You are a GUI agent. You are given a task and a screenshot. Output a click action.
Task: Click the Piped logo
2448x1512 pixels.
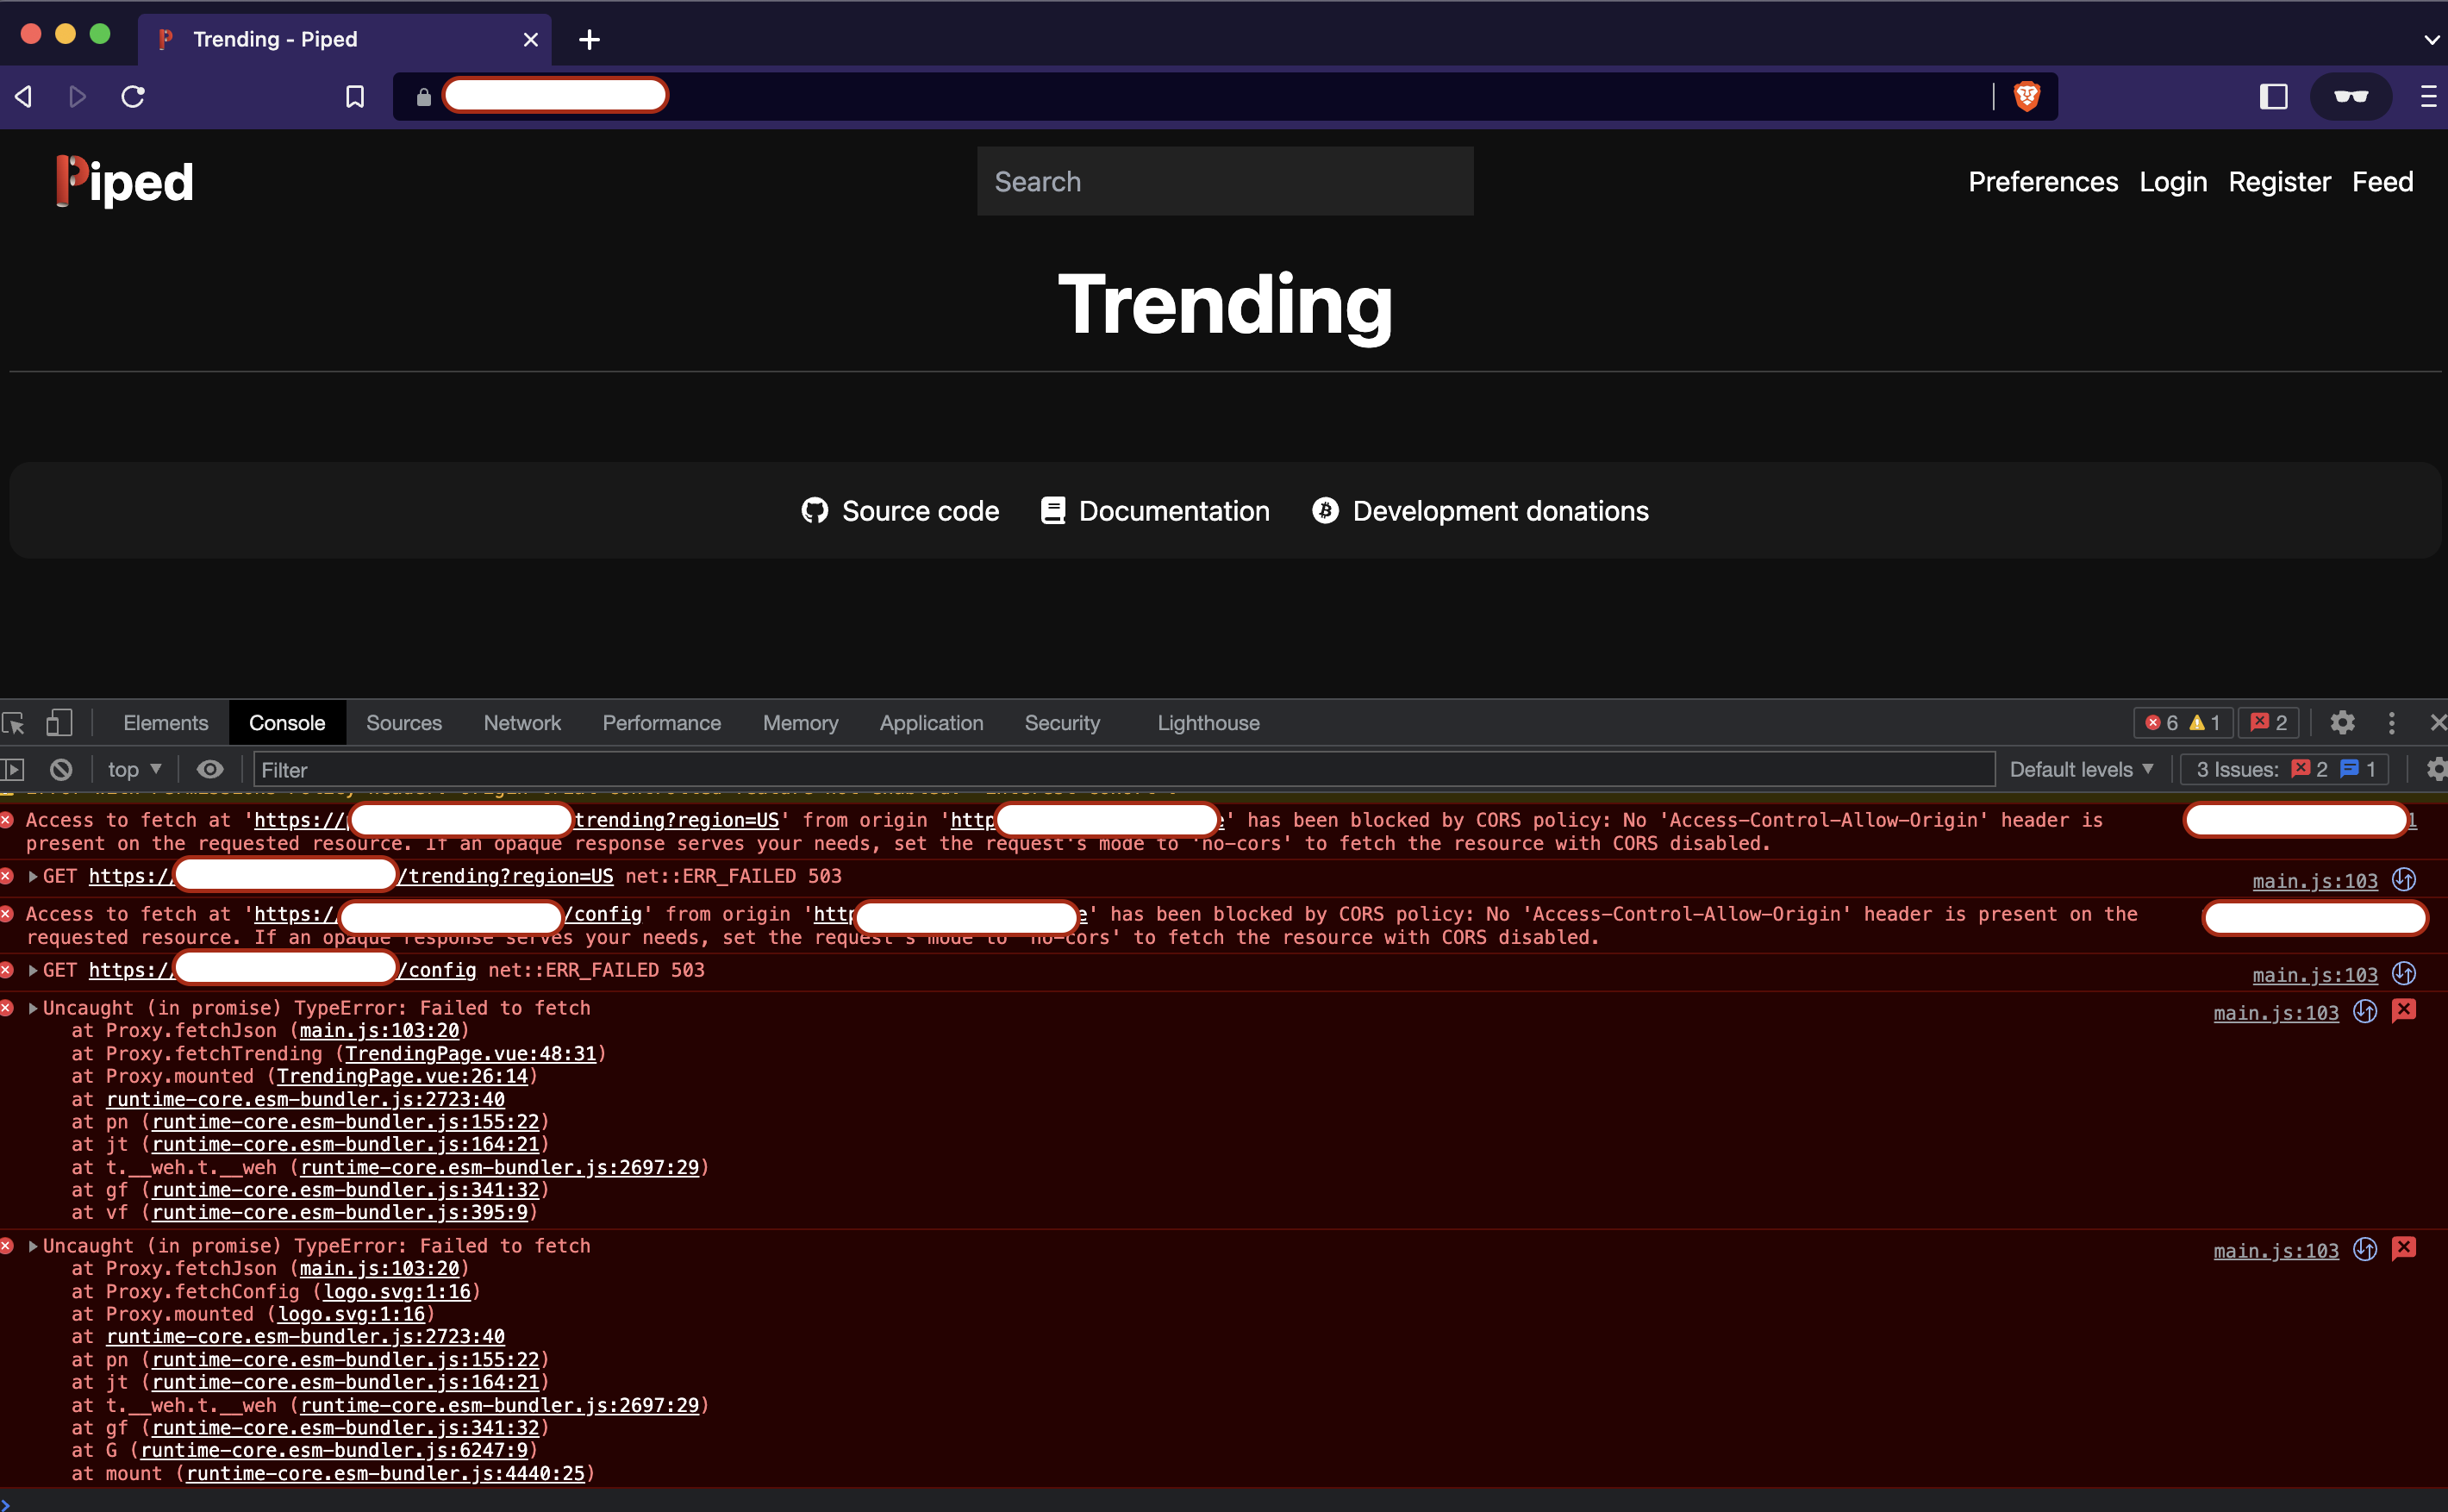(123, 181)
